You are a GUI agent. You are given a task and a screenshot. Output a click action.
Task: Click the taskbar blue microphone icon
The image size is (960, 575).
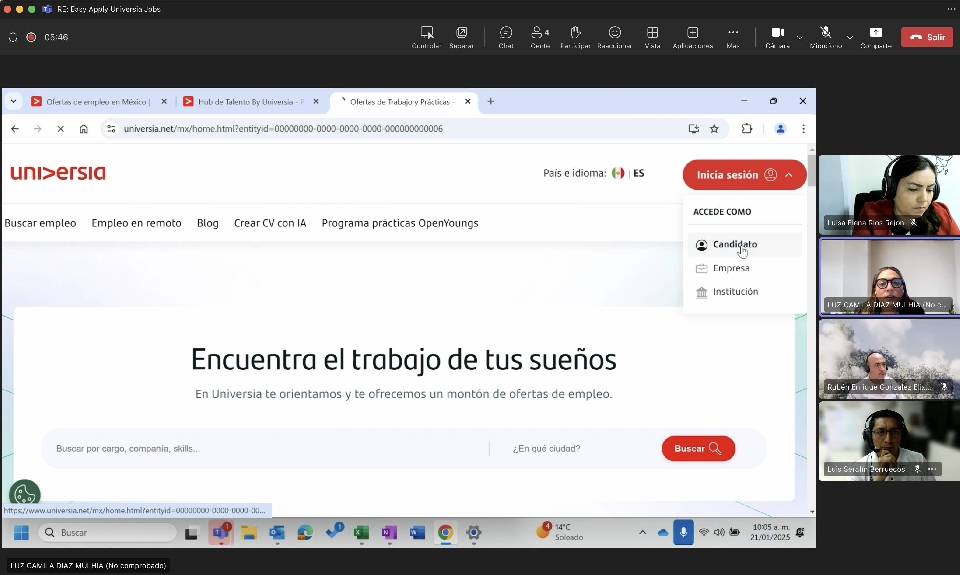[683, 532]
